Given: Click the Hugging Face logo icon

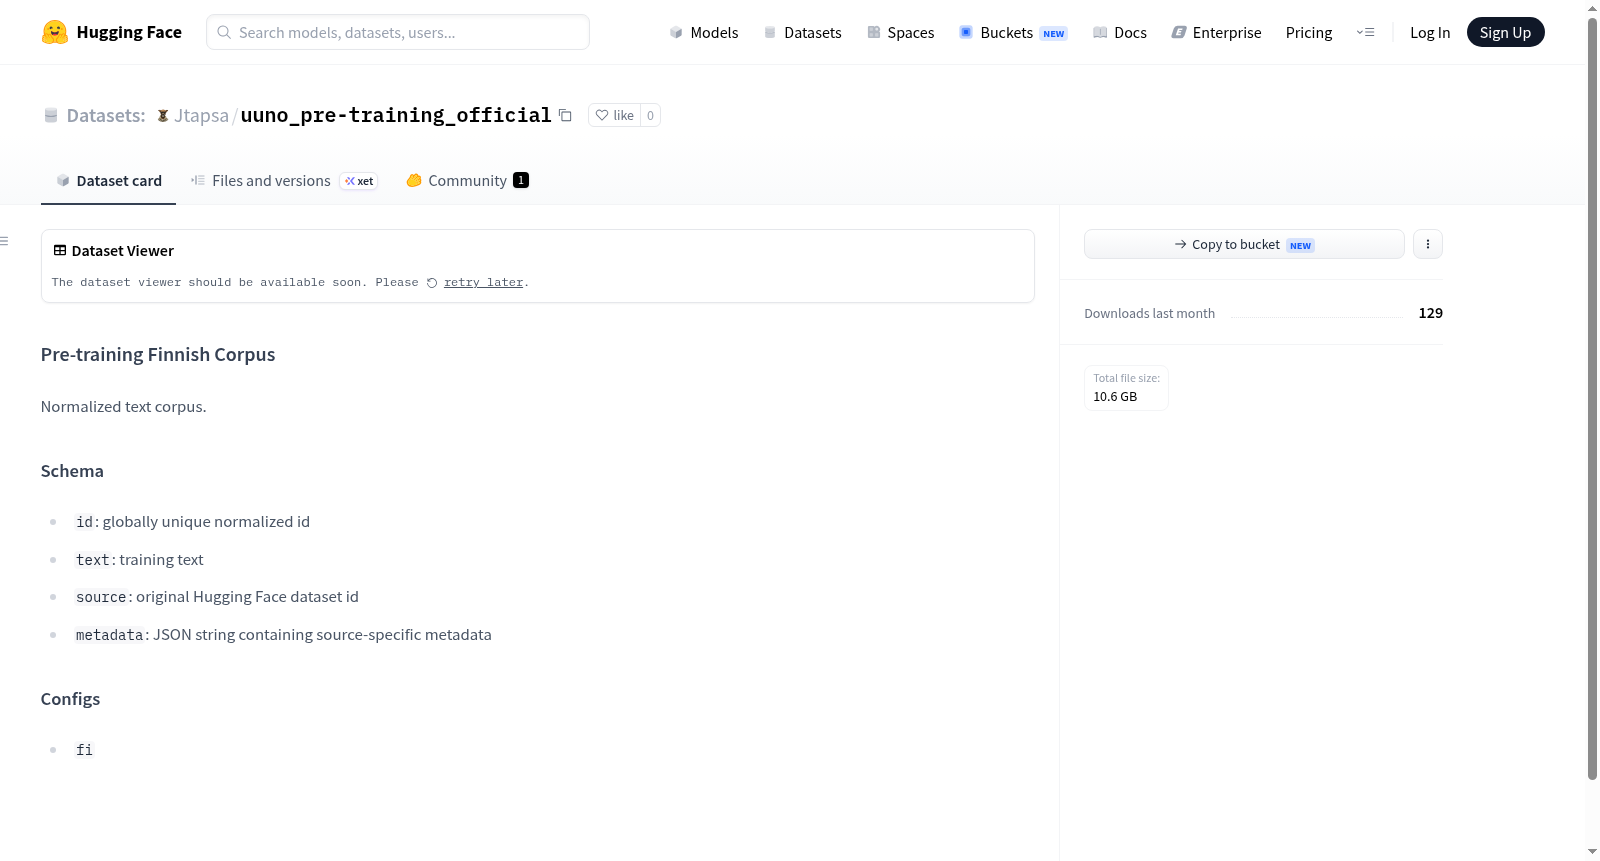Looking at the screenshot, I should click(x=55, y=32).
